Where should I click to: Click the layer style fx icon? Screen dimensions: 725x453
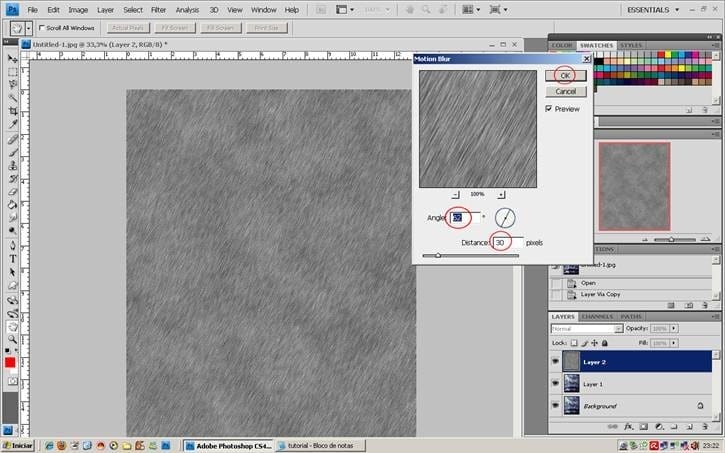pos(628,426)
